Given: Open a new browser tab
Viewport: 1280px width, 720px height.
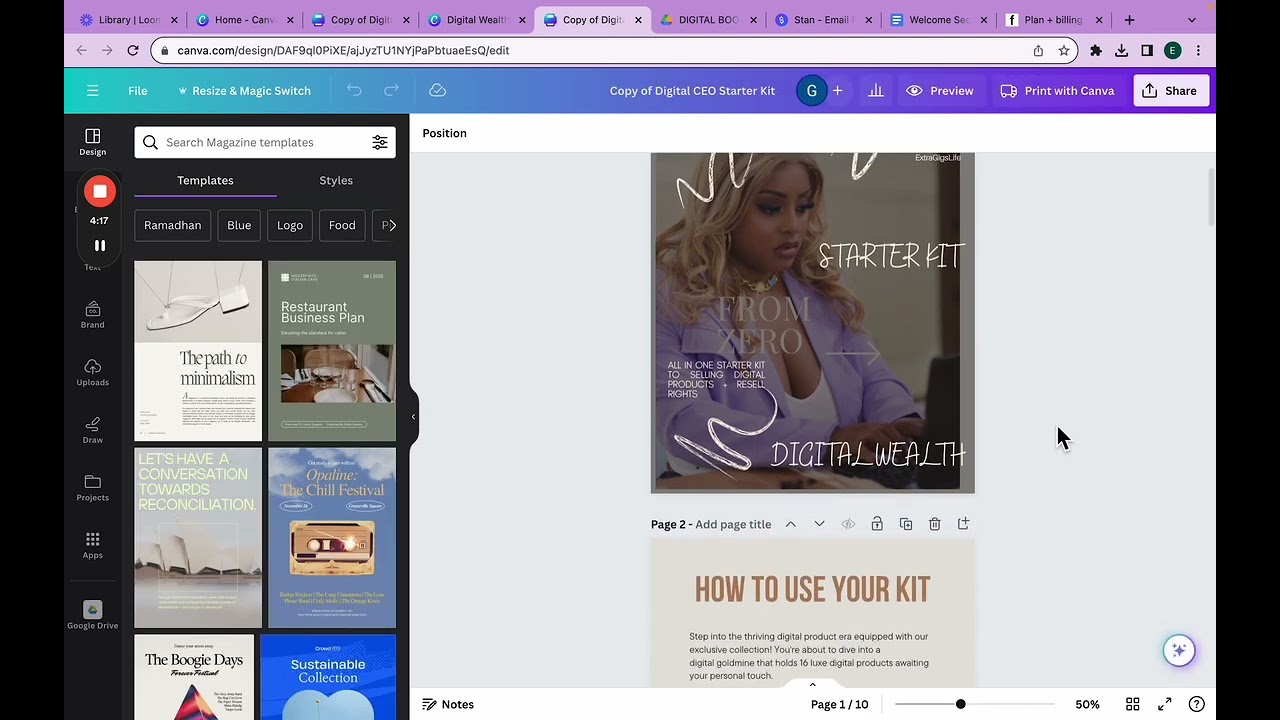Looking at the screenshot, I should coord(1129,20).
